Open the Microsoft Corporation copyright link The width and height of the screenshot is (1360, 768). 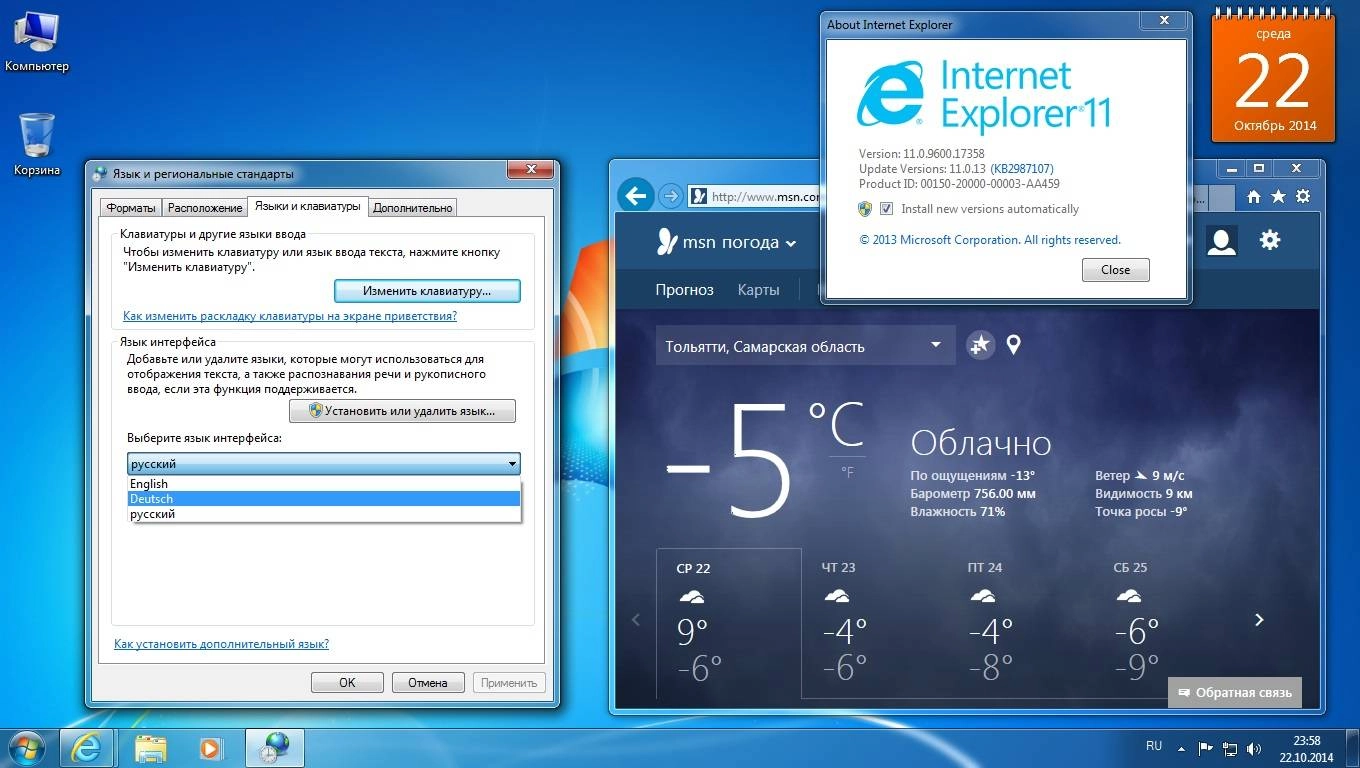click(990, 240)
